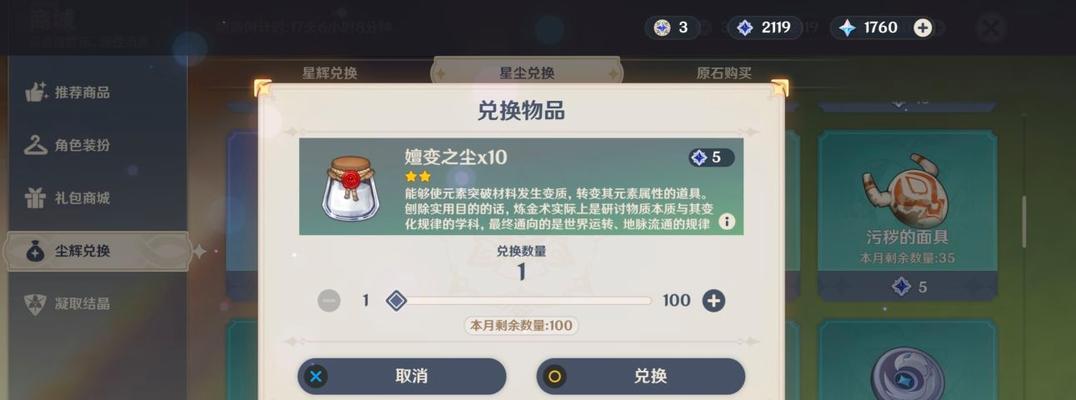
Task: Click the close X at top right
Action: coord(991,28)
